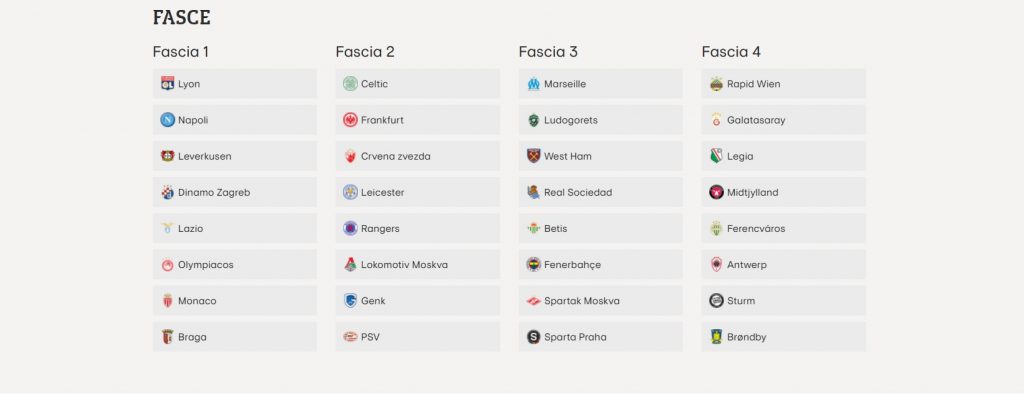Click the Napoli club crest icon

pos(168,120)
